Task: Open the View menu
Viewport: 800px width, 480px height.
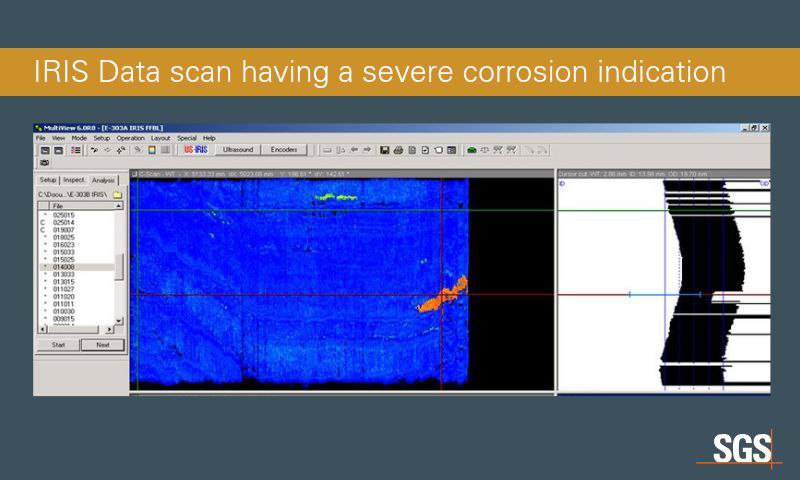Action: [x=59, y=138]
